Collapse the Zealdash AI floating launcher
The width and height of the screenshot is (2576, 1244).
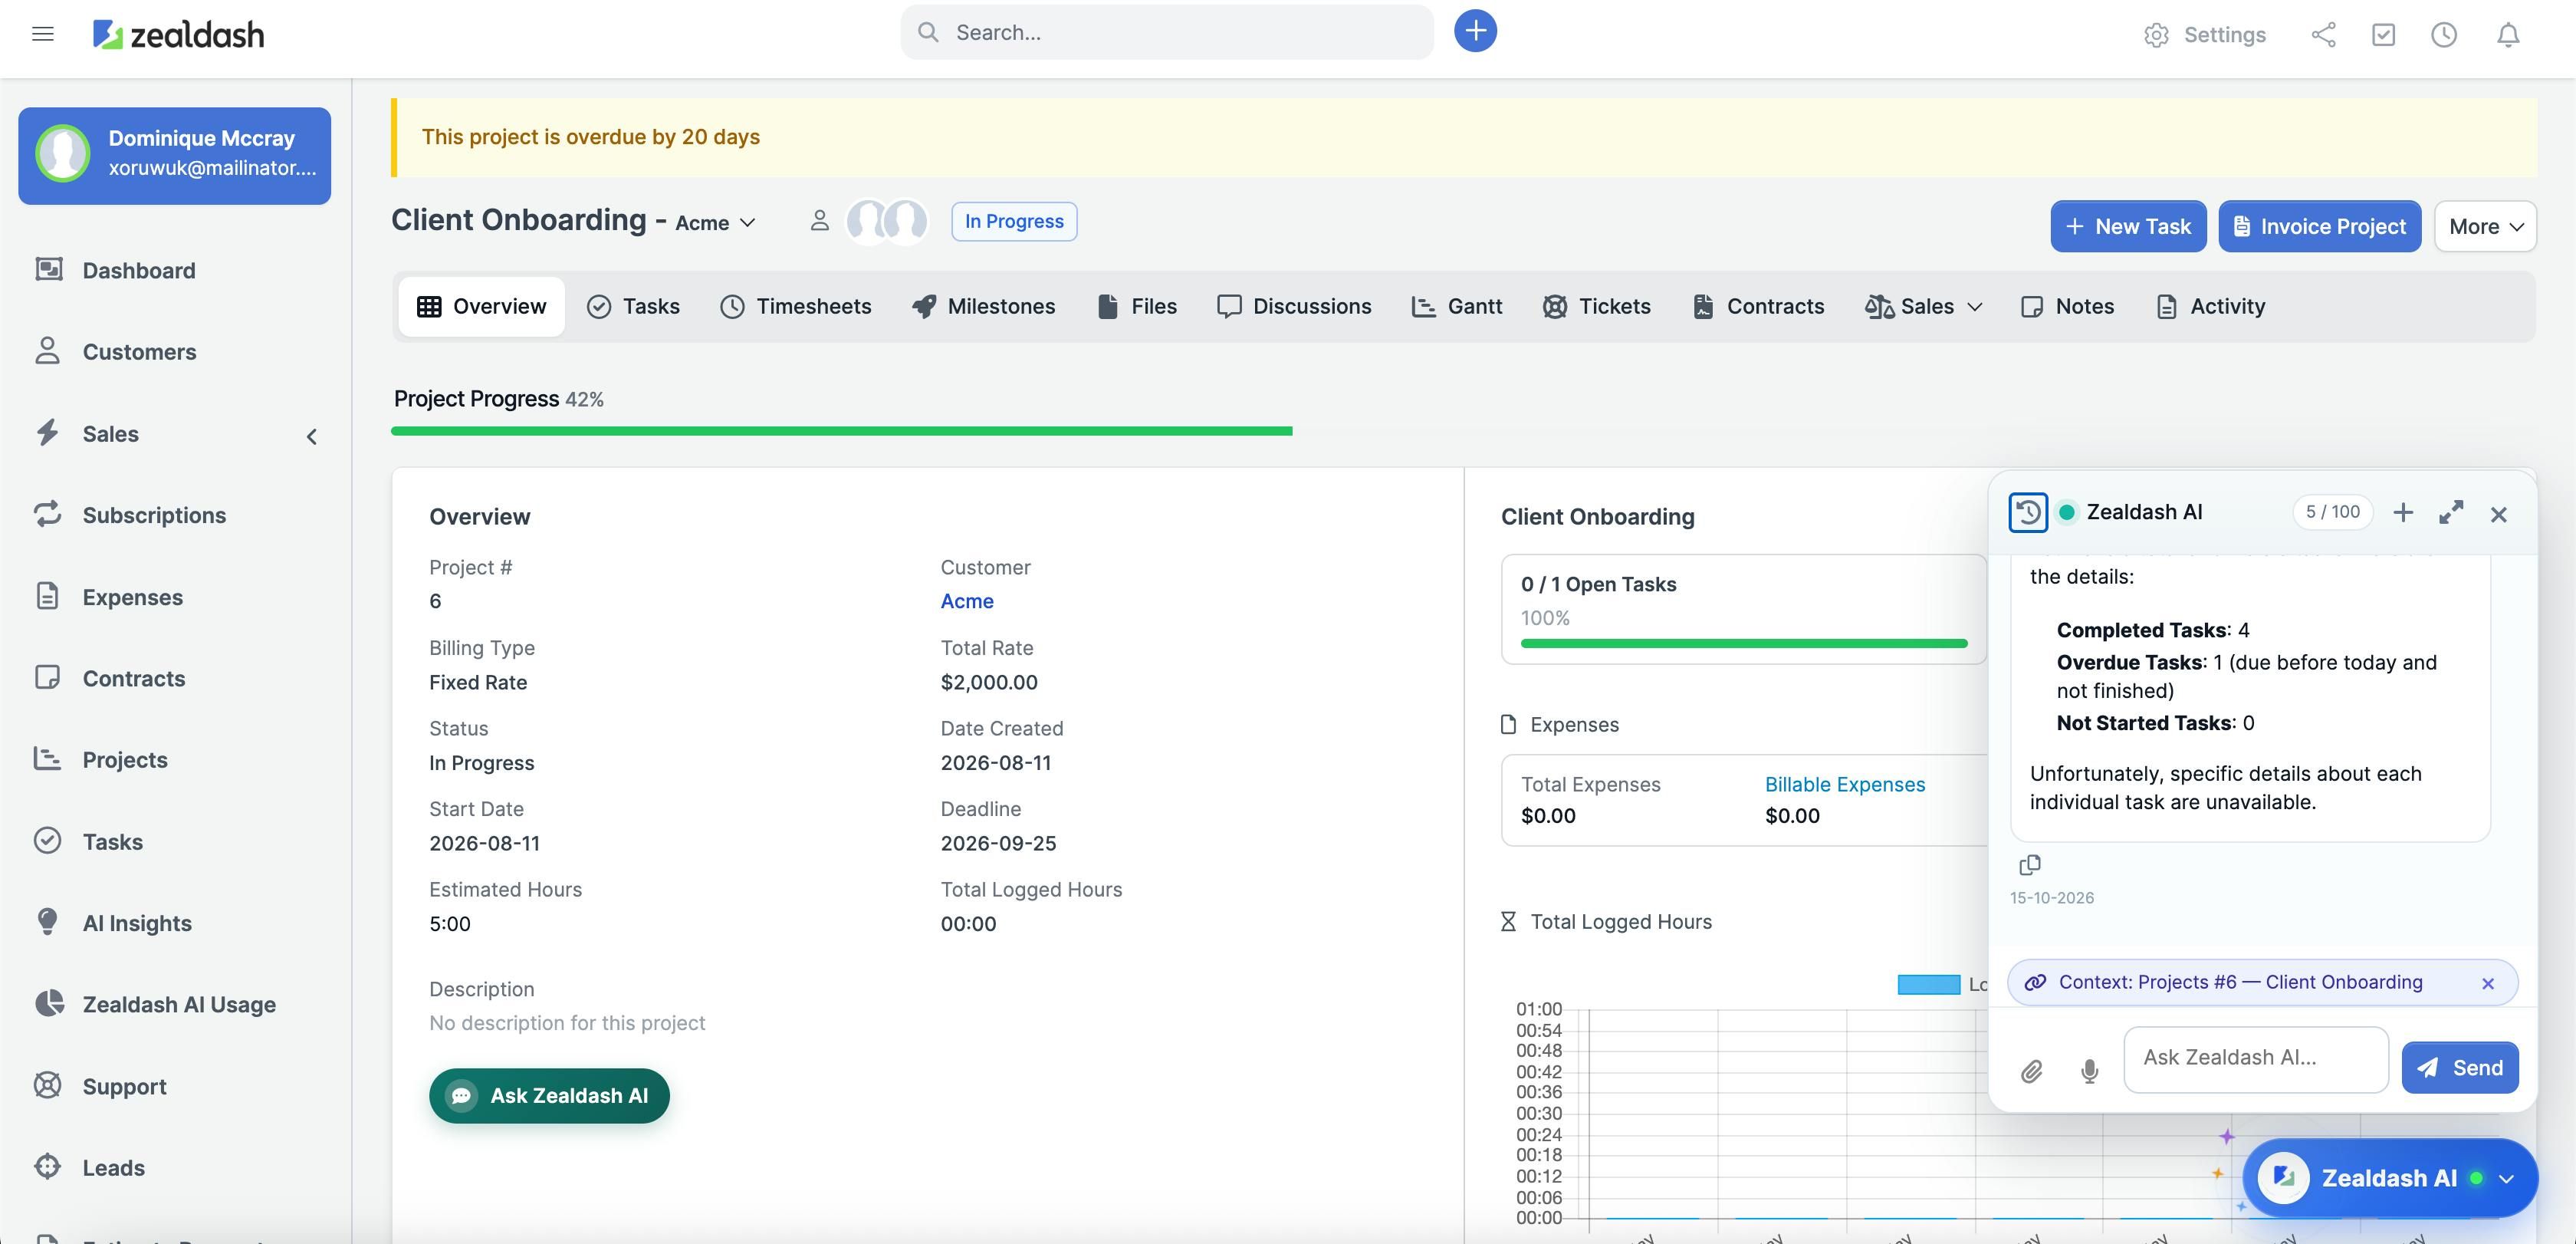(2506, 1178)
